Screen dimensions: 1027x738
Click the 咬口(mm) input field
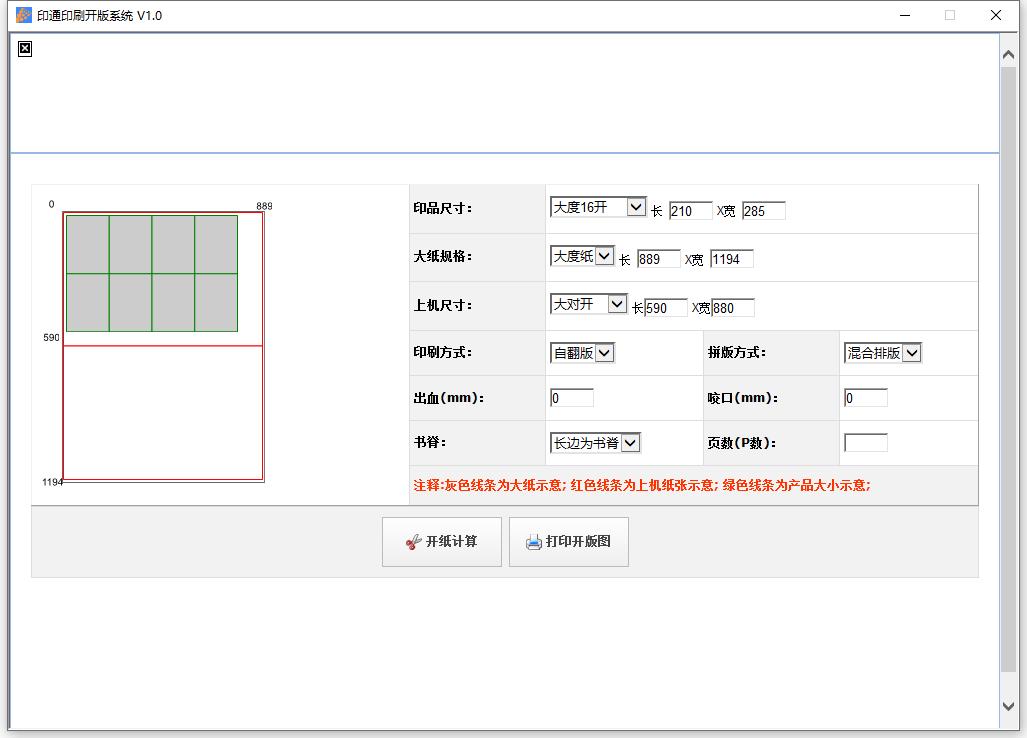tap(866, 398)
